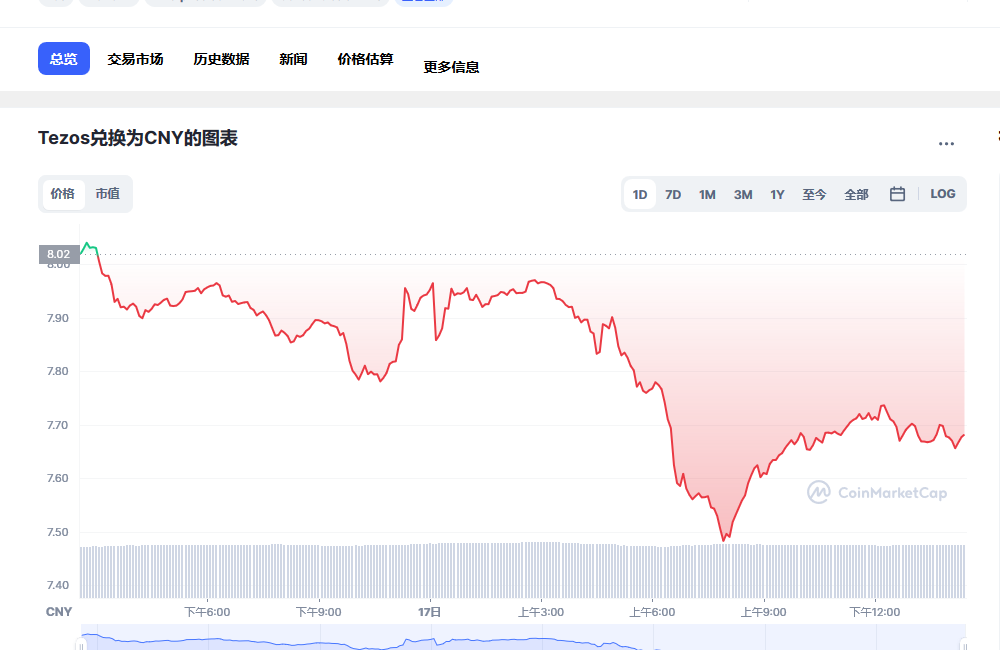The width and height of the screenshot is (1000, 650).
Task: Click the 上午6:00 time axis label
Action: (652, 612)
